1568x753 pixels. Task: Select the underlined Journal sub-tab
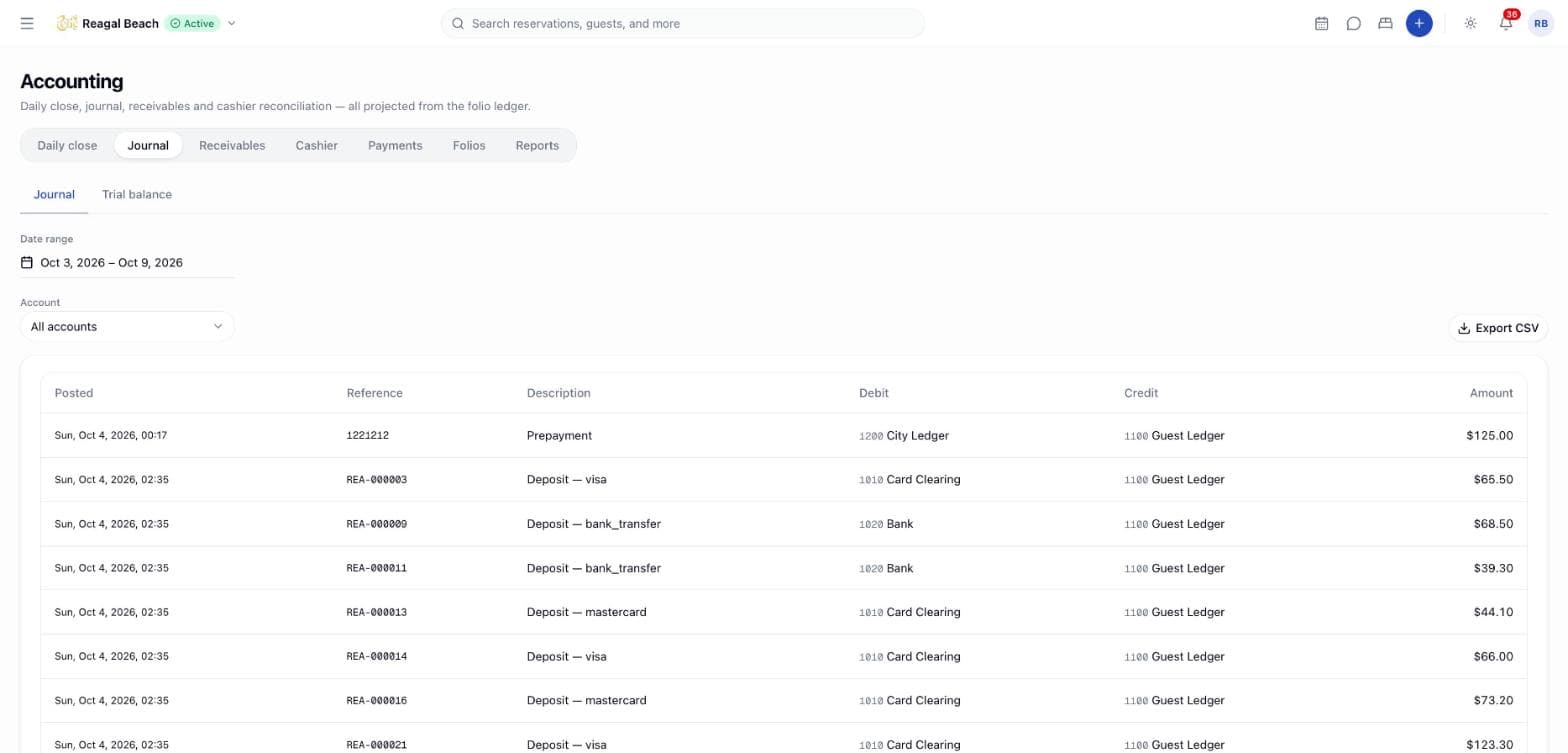(x=54, y=194)
